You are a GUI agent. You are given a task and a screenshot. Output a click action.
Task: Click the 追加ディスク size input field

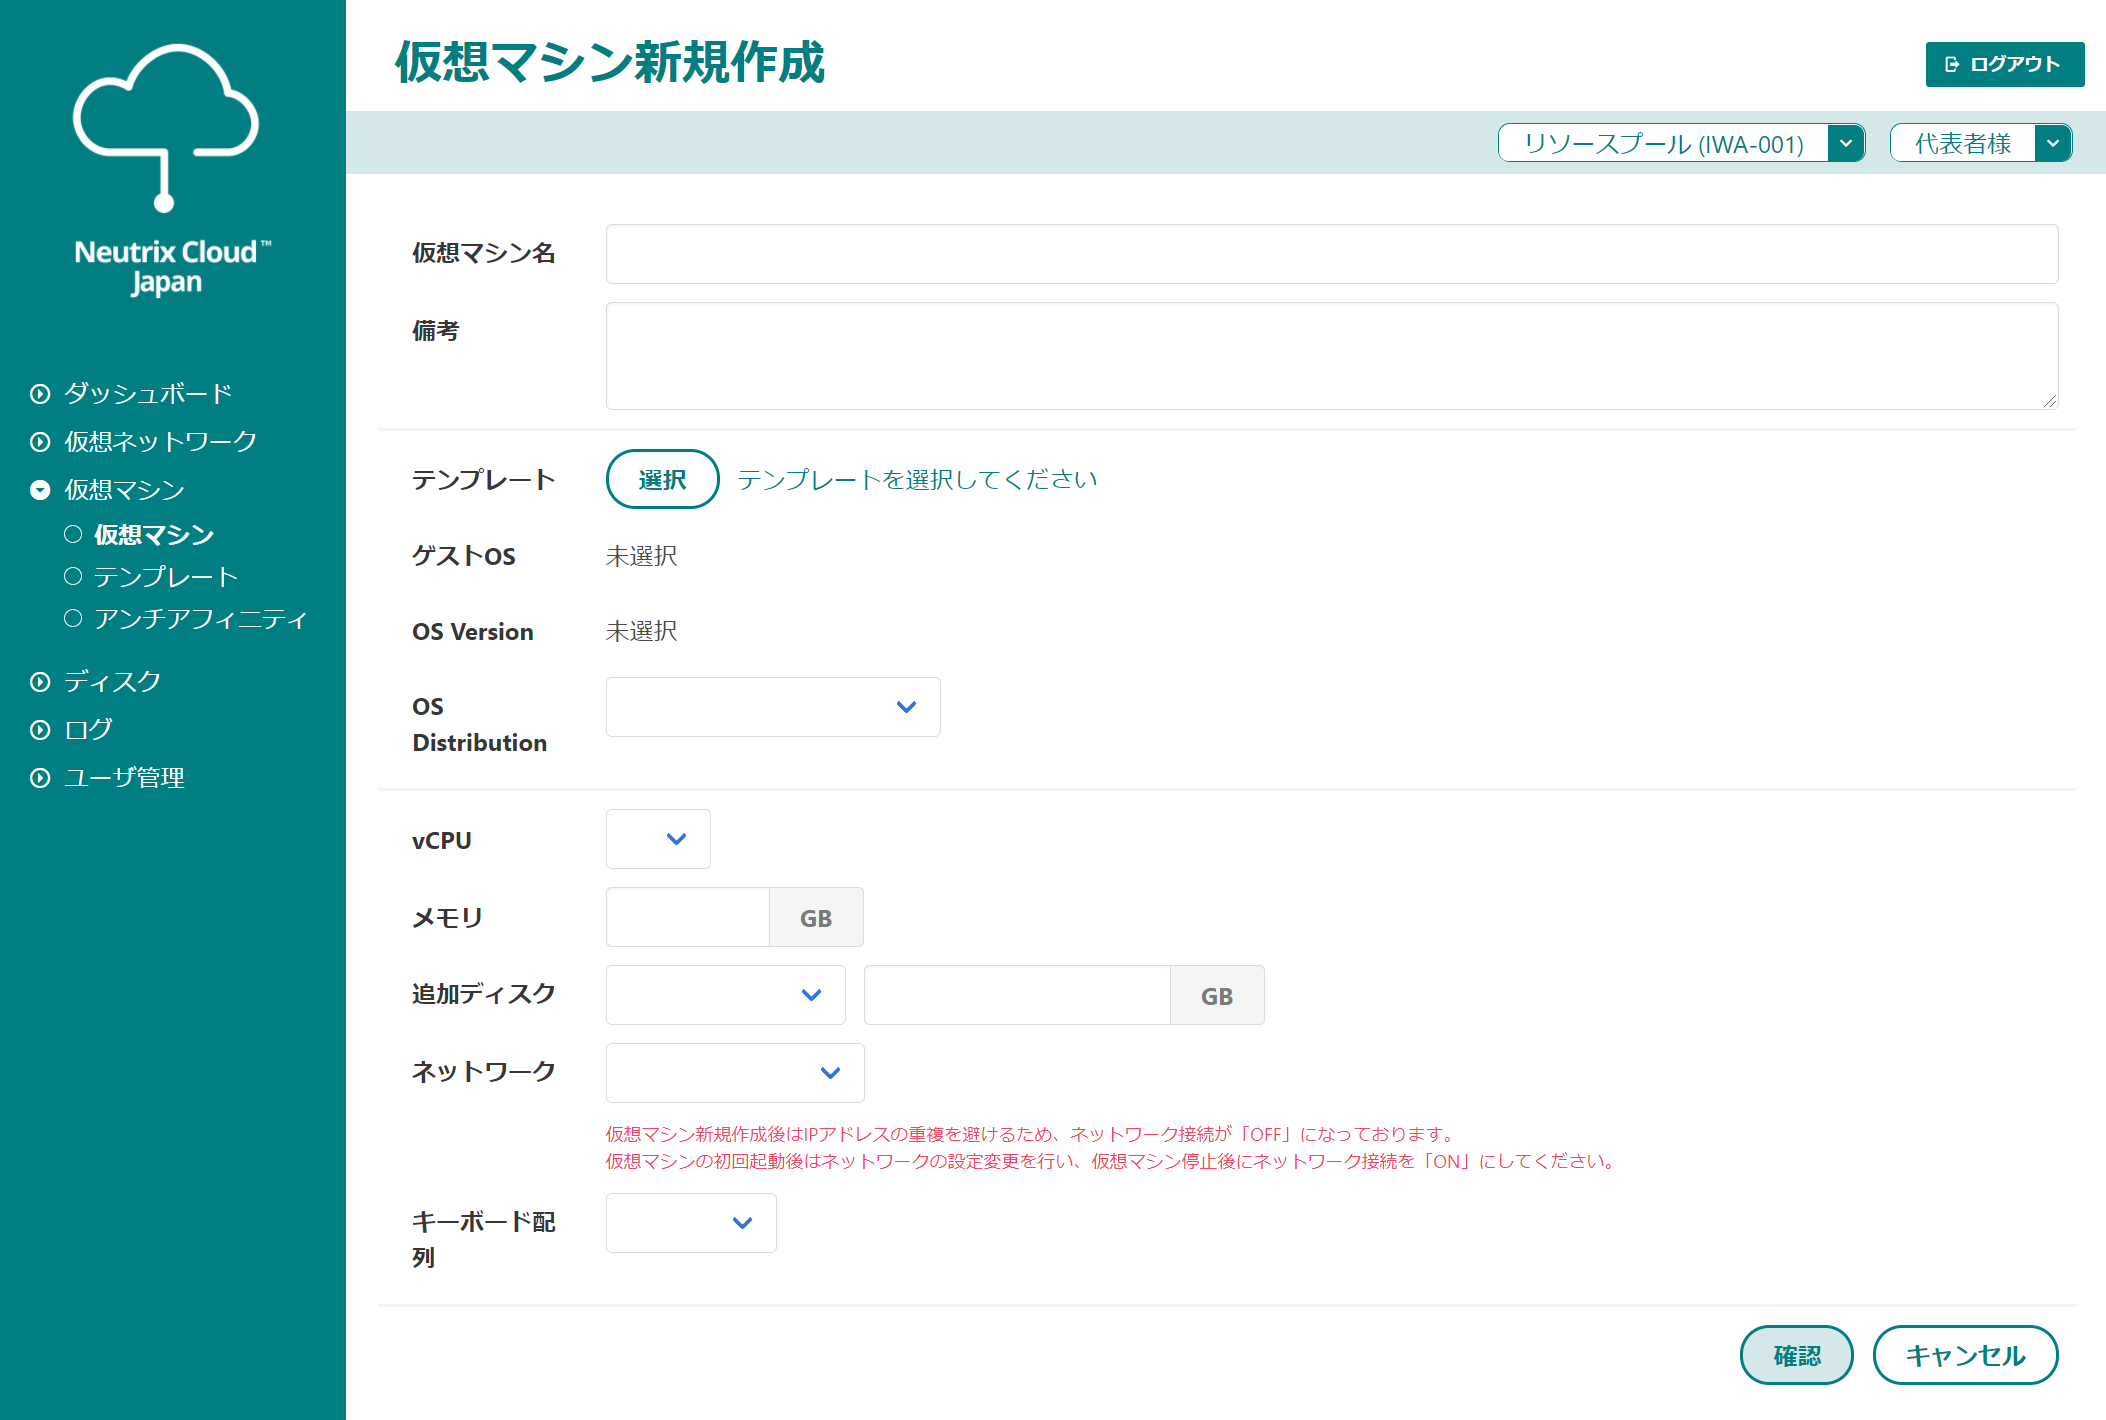(x=1017, y=995)
